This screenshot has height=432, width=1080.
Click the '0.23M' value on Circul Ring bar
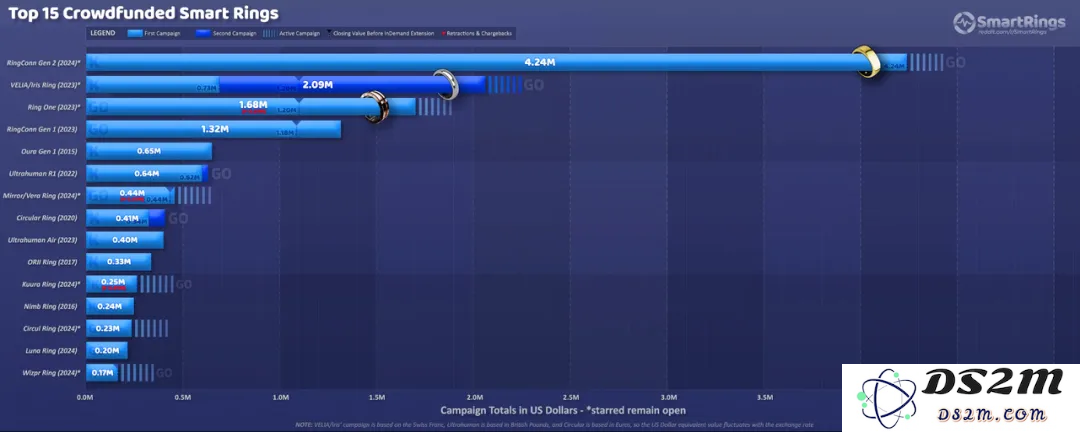pos(108,329)
